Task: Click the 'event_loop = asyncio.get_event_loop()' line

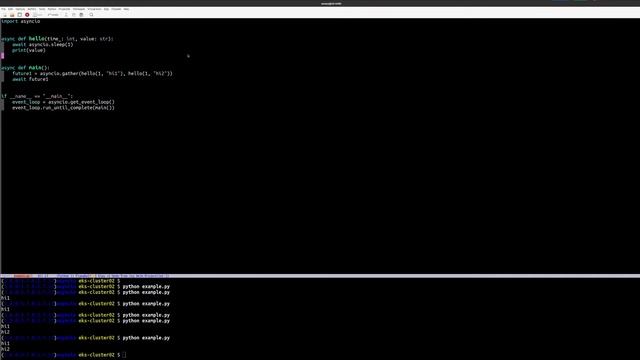Action: pyautogui.click(x=63, y=102)
